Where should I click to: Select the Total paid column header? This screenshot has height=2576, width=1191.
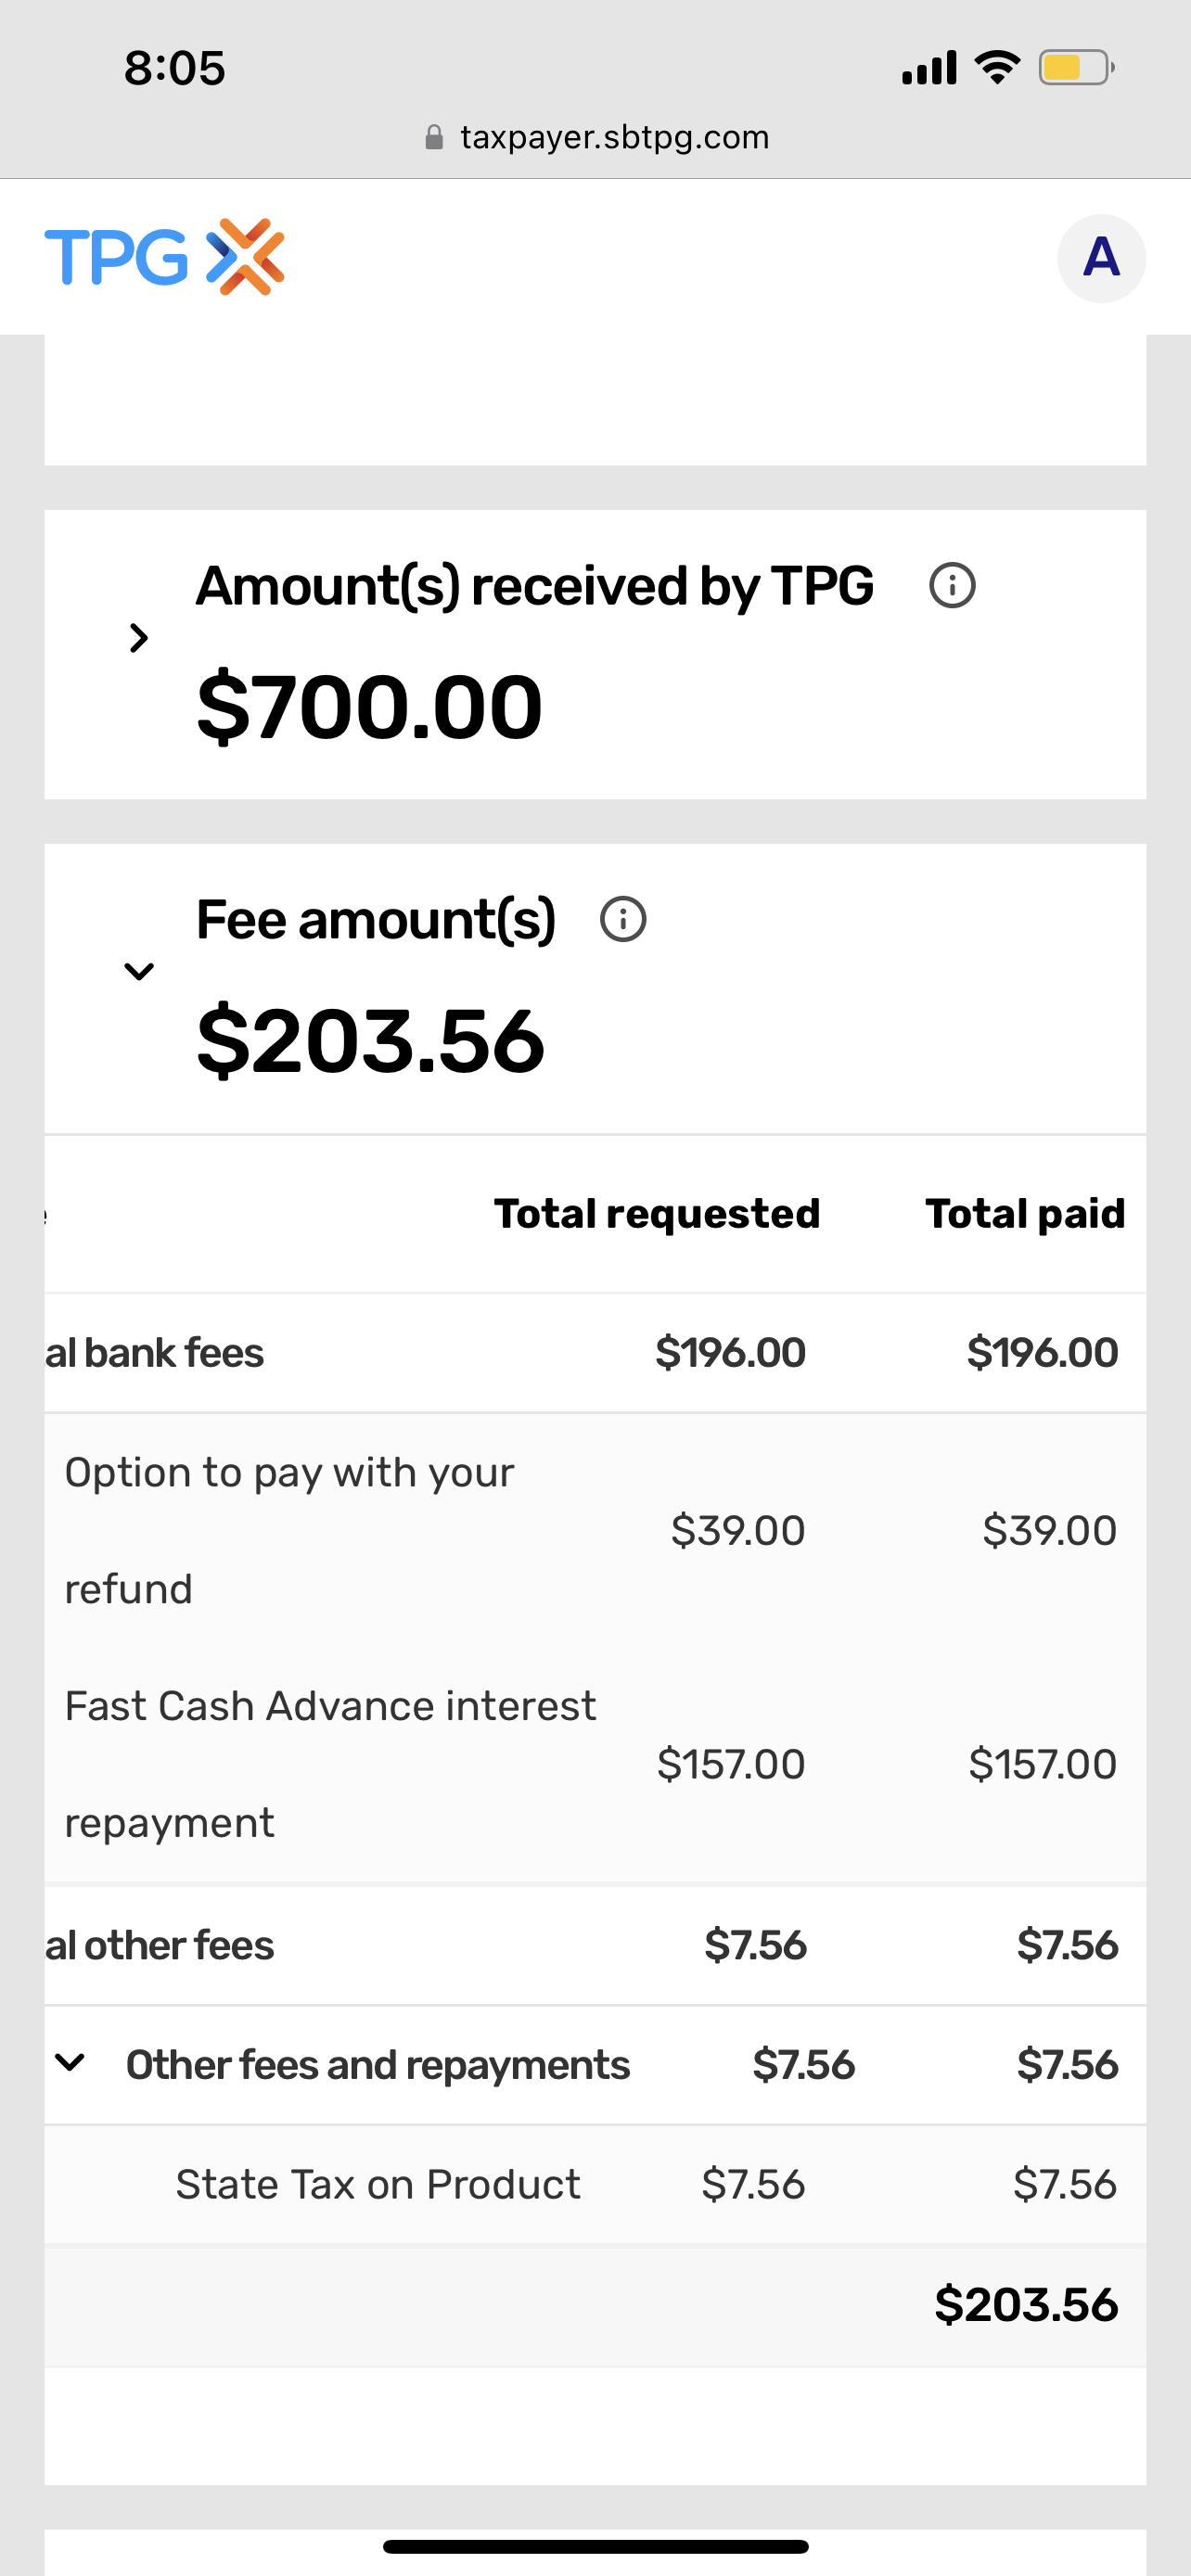[x=1025, y=1214]
